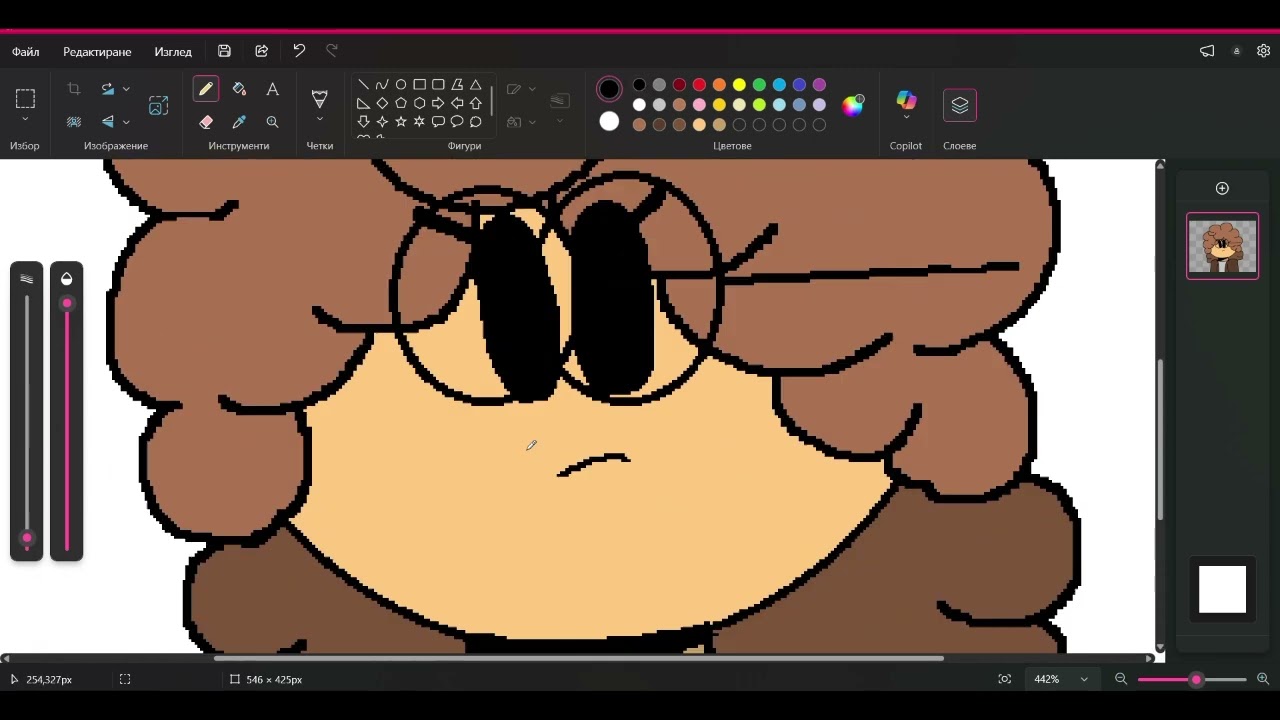This screenshot has width=1280, height=720.
Task: Open Paint settings gear
Action: (1263, 51)
